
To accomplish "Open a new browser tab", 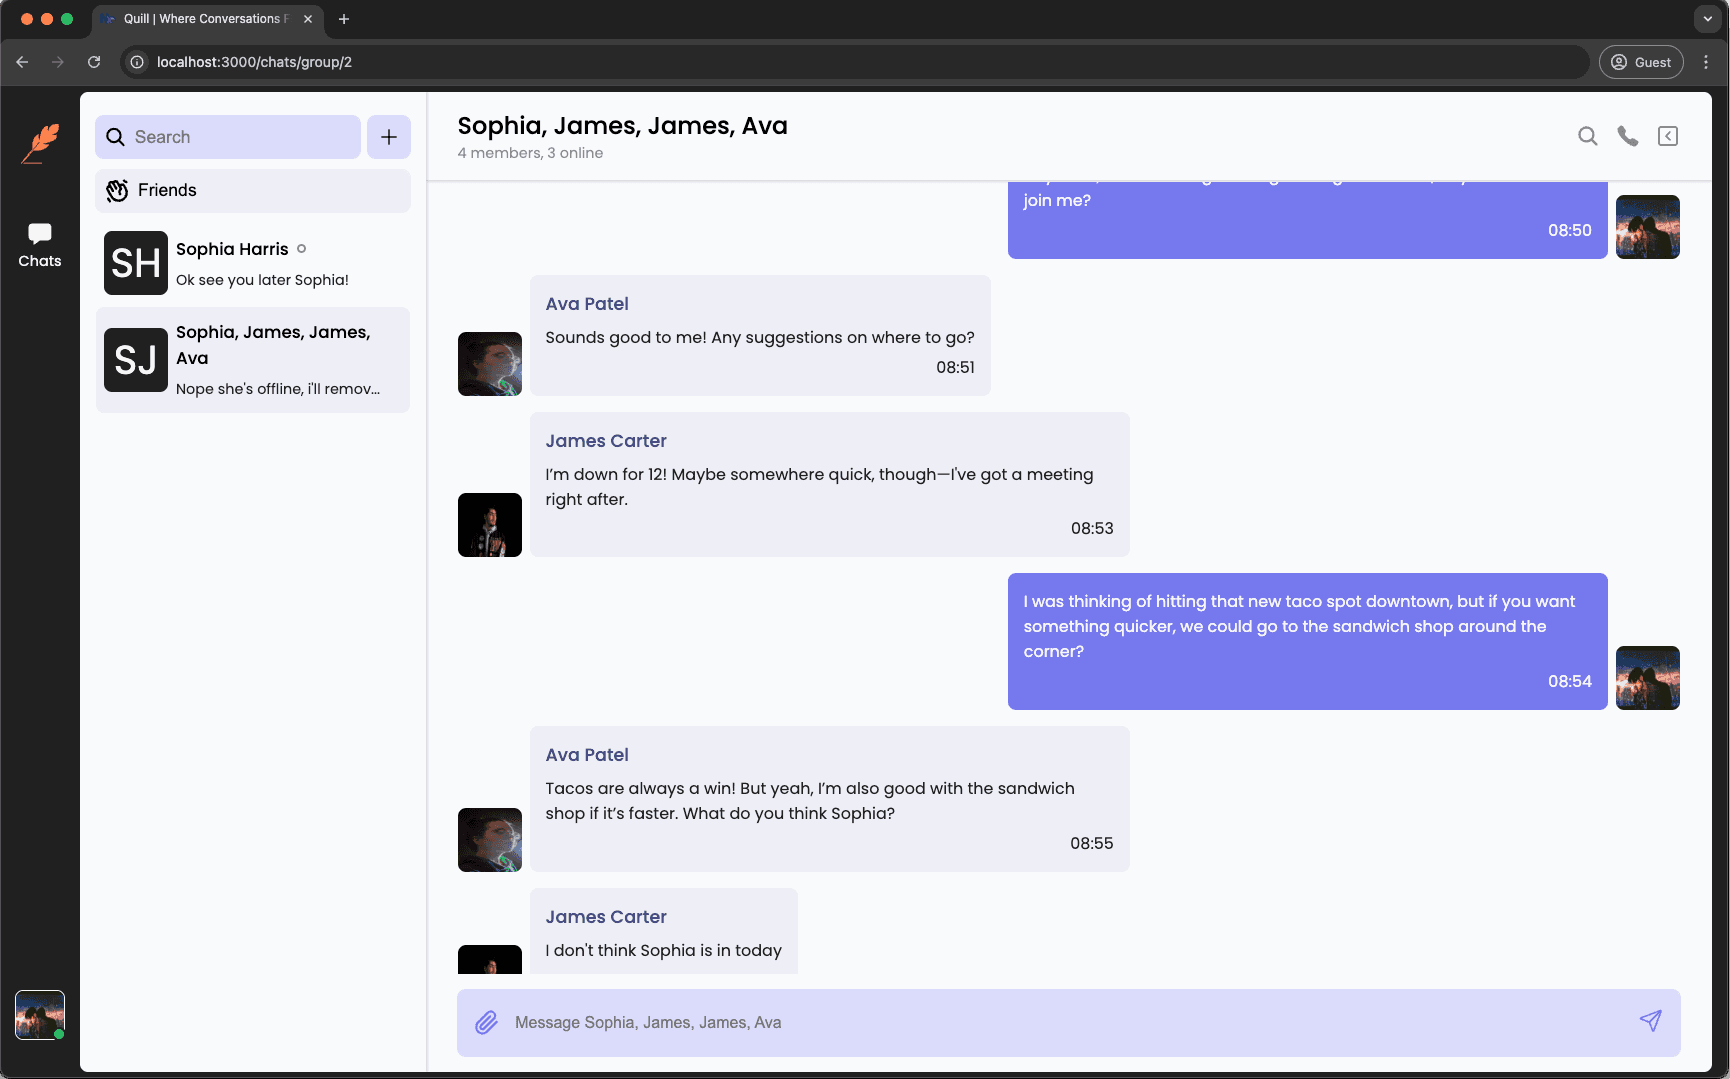I will 344,19.
